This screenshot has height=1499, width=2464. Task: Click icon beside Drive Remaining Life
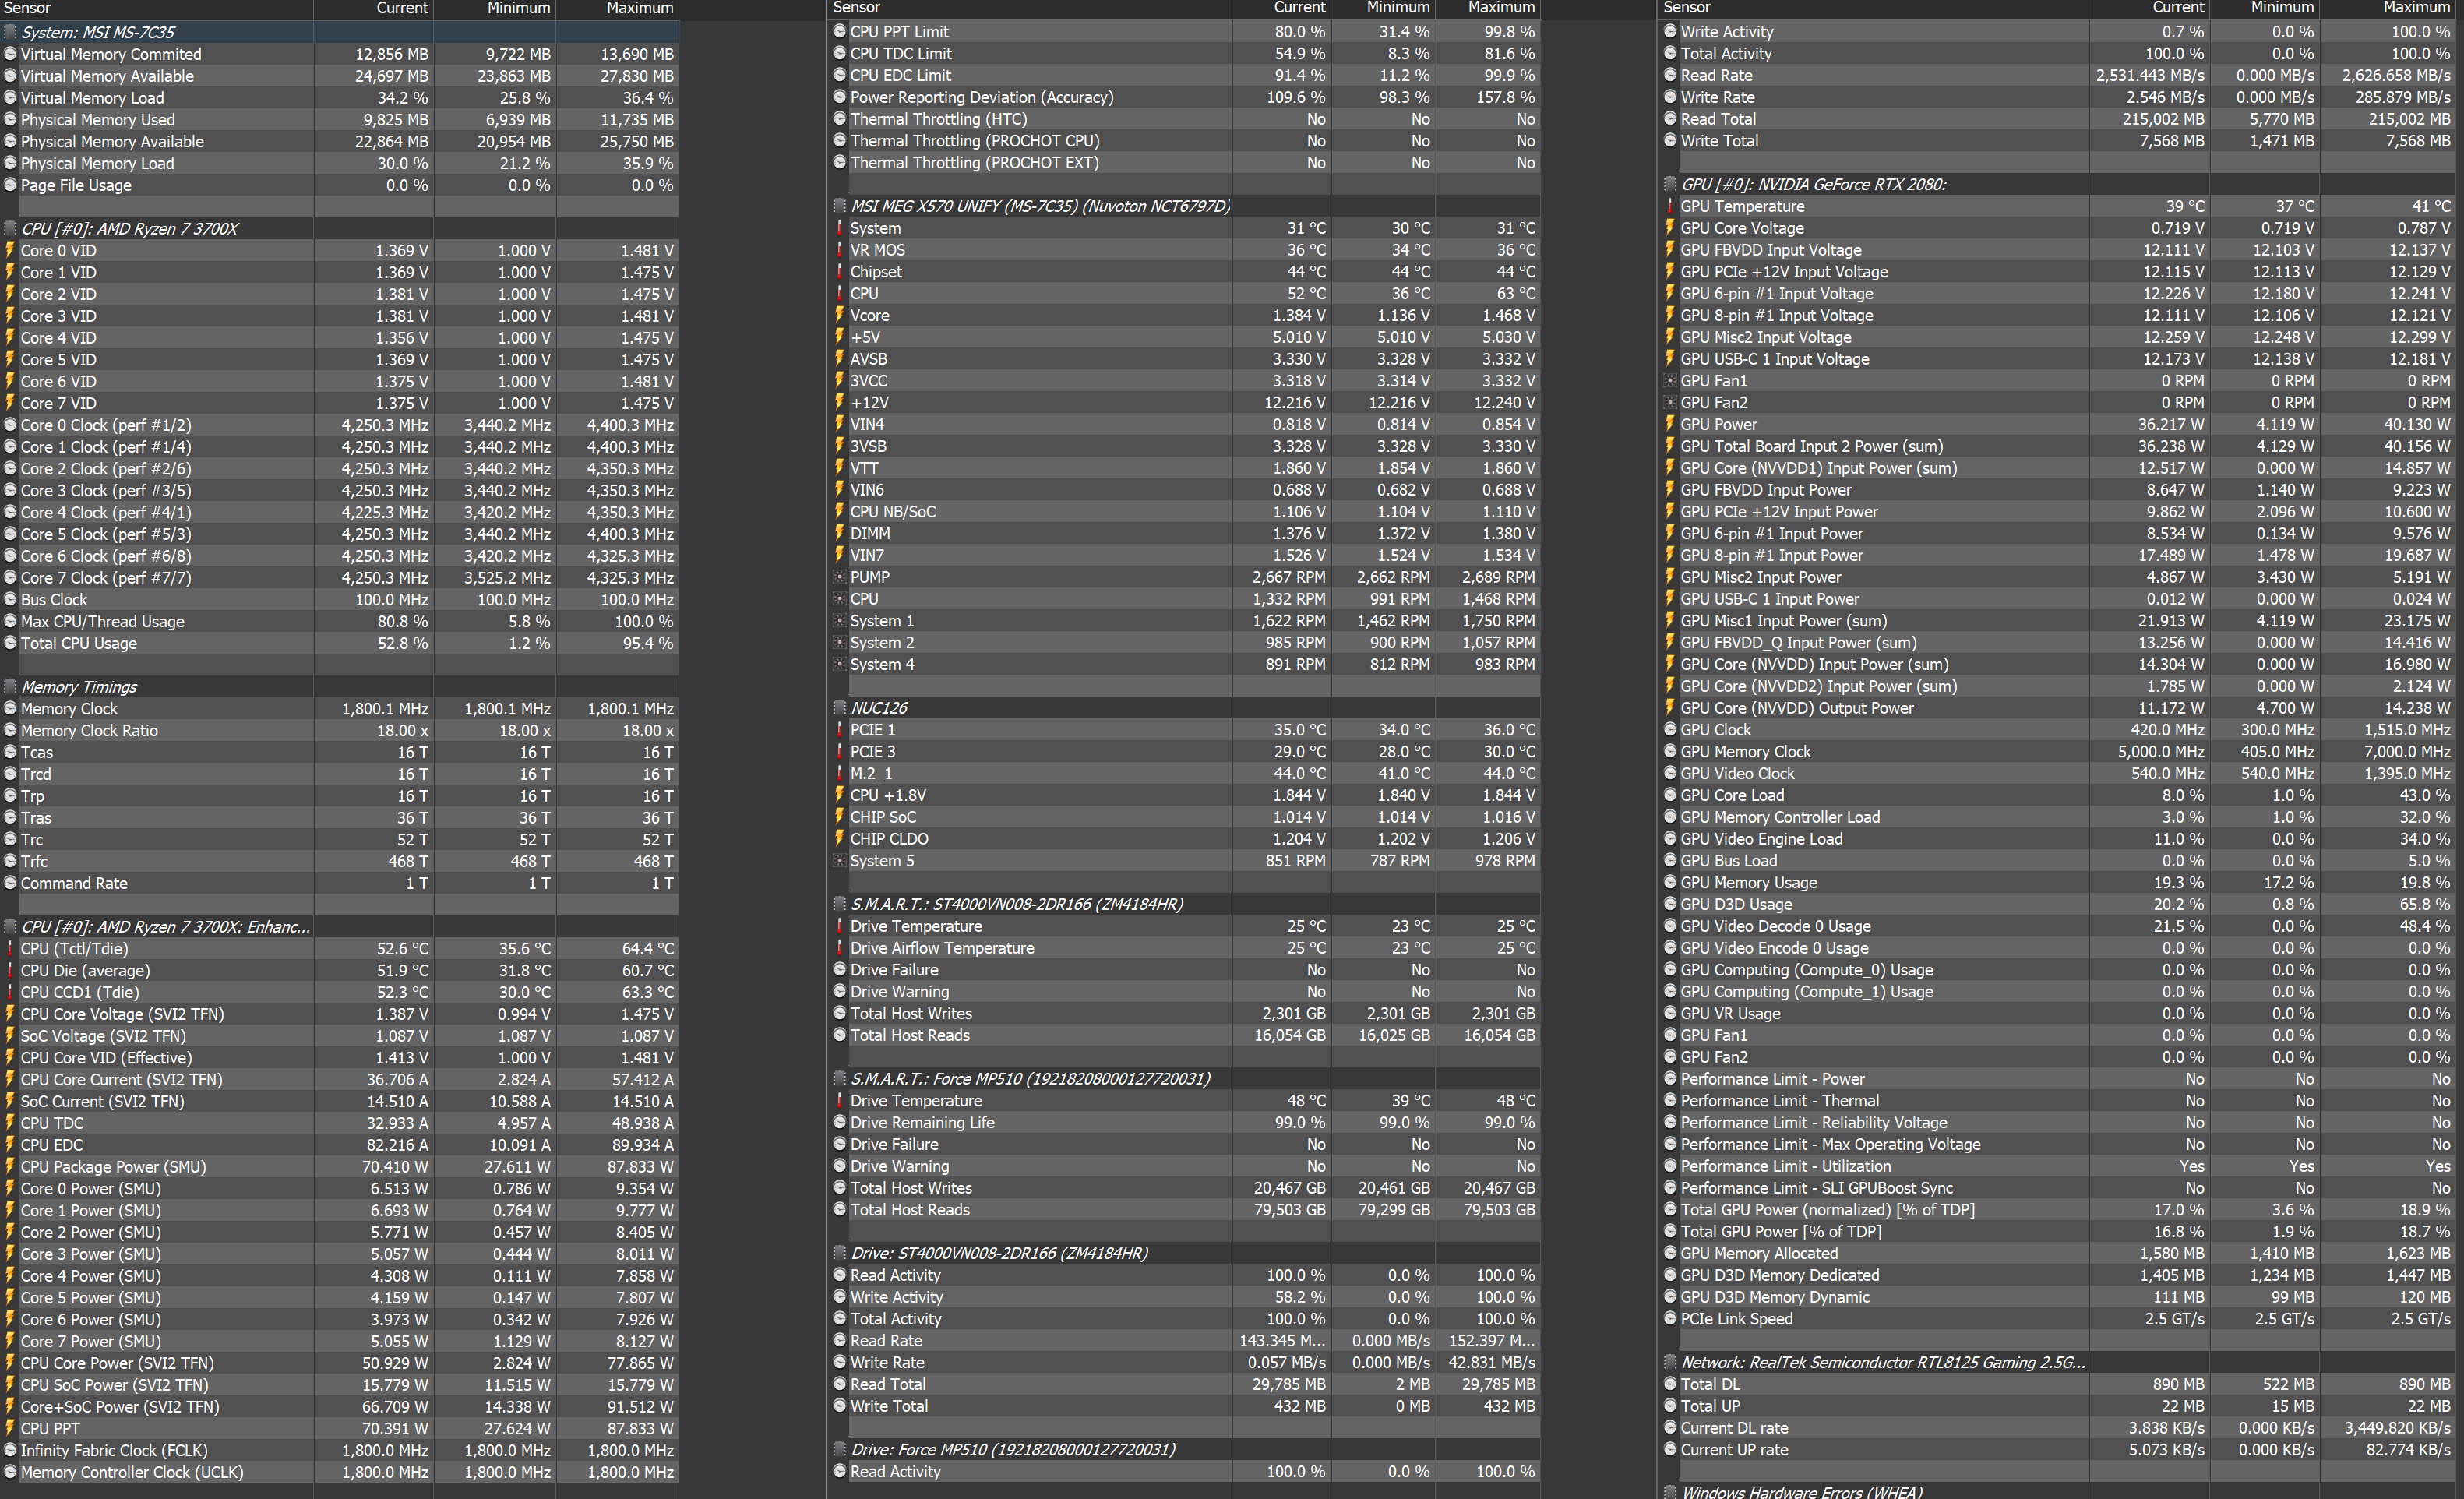(840, 1122)
